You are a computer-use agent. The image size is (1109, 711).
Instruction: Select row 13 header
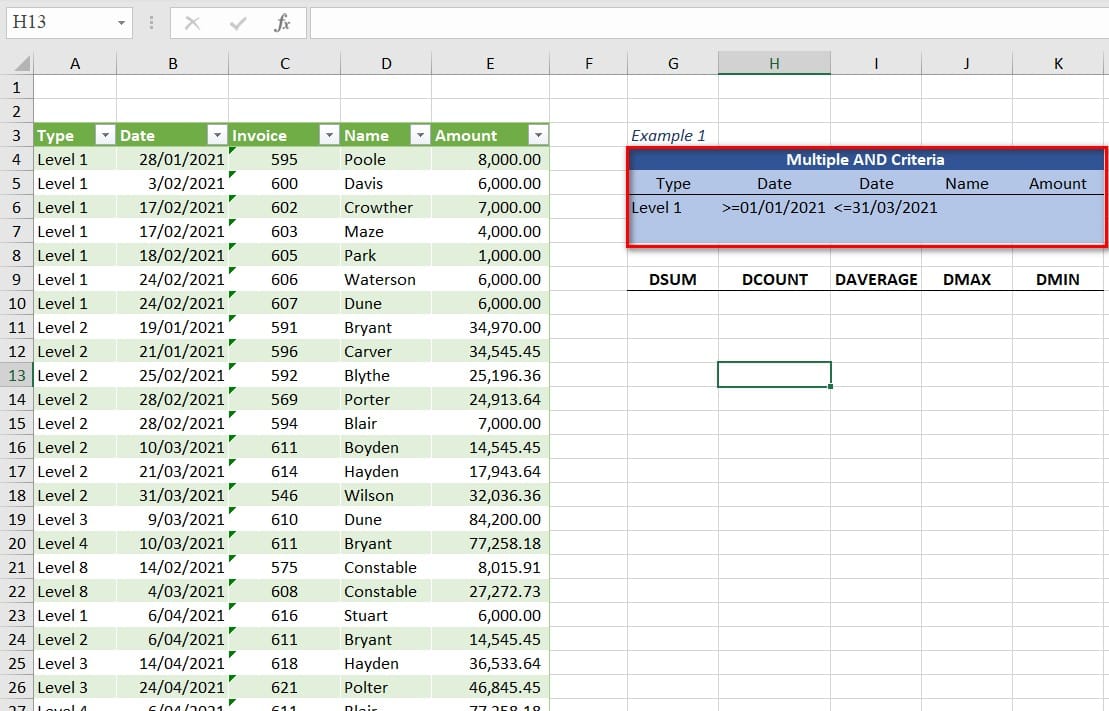pyautogui.click(x=17, y=375)
